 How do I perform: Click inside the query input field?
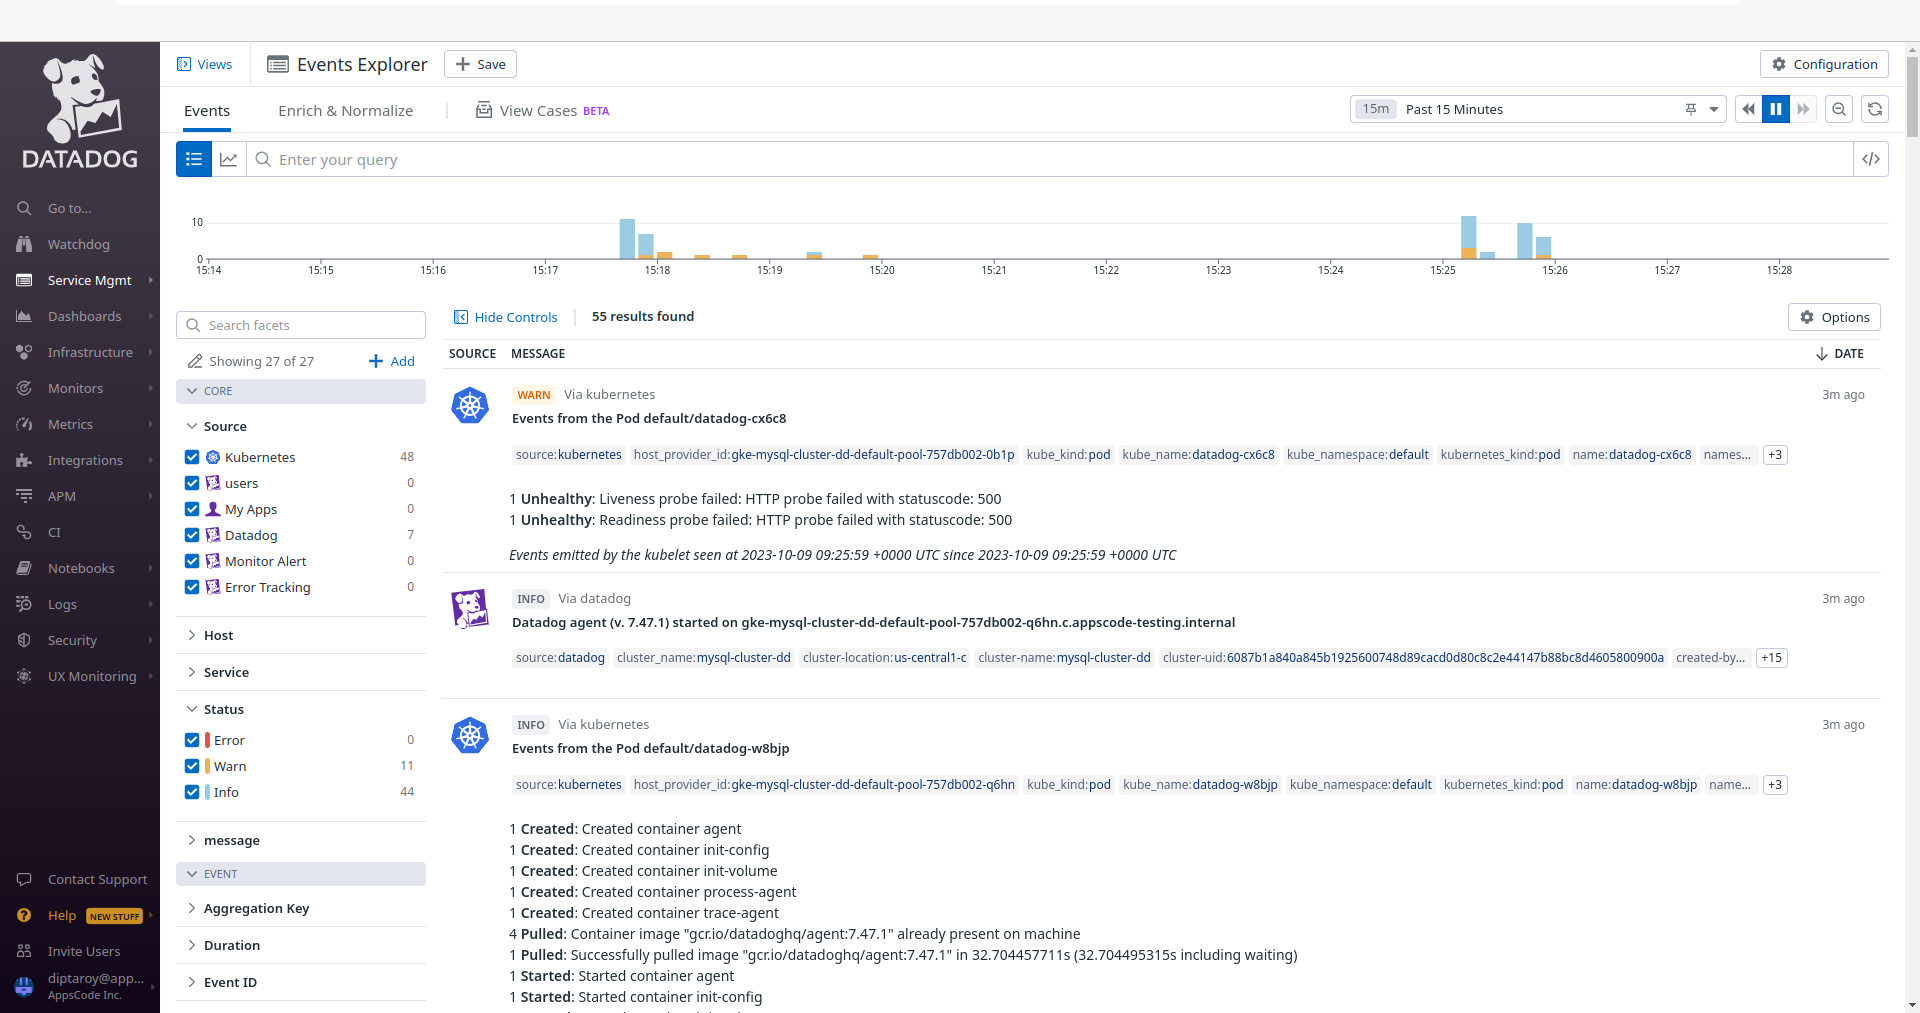point(700,159)
